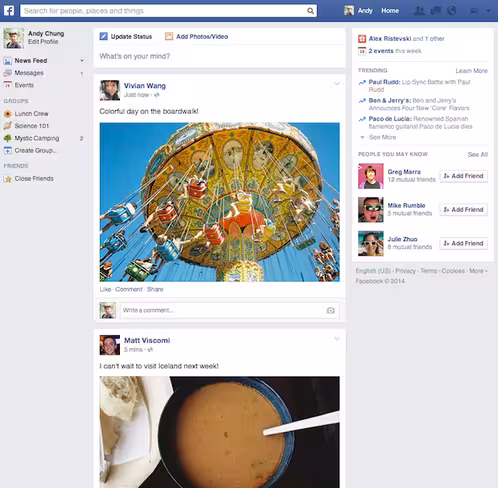The height and width of the screenshot is (488, 498).
Task: Open the notifications globe icon
Action: (x=451, y=11)
